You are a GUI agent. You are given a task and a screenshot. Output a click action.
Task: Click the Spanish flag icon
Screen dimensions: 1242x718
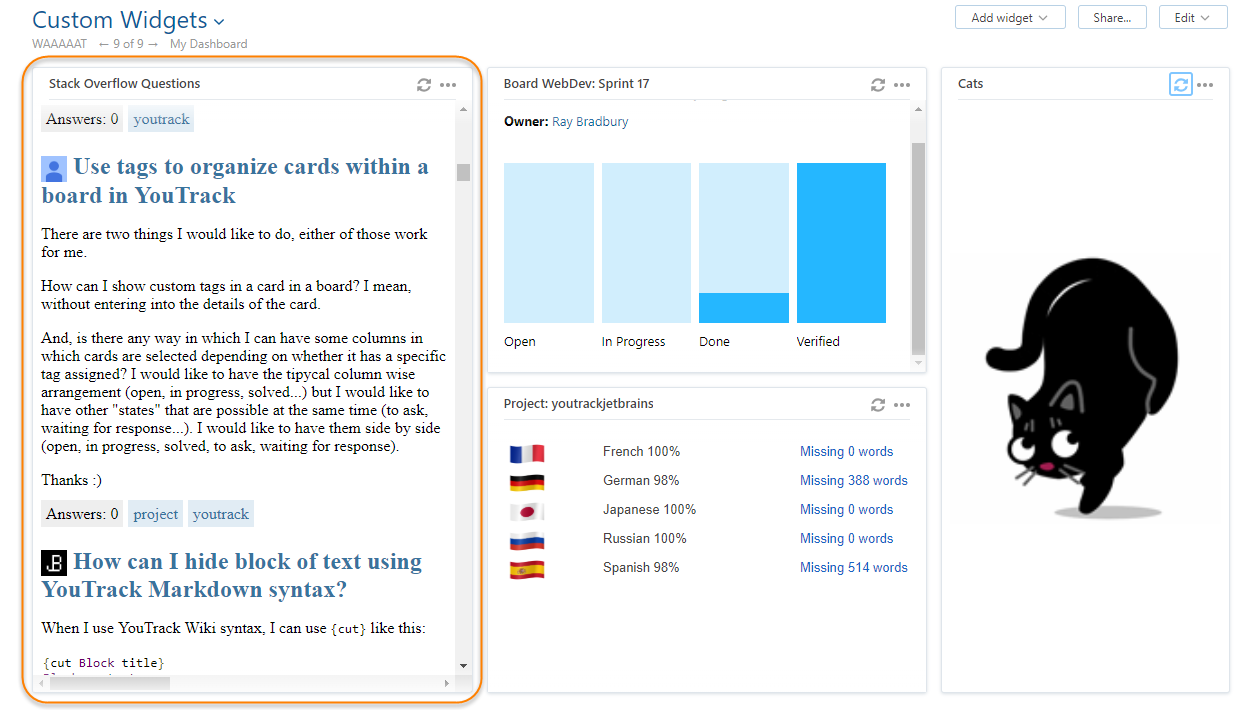(527, 568)
